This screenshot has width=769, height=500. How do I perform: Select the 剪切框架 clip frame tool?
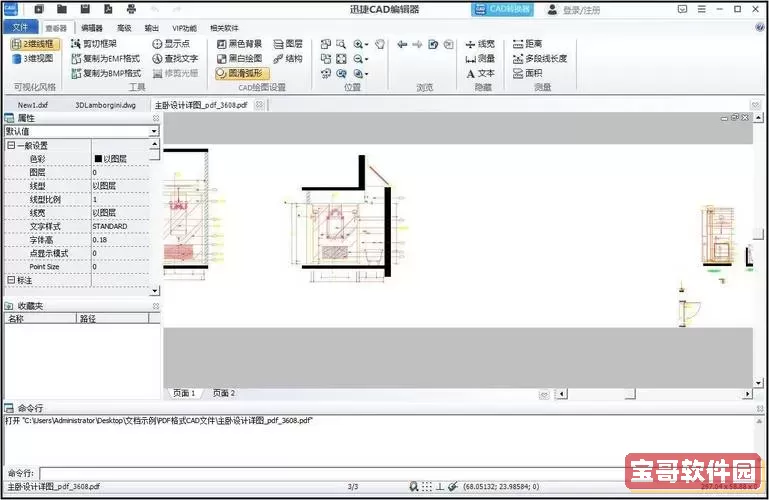pyautogui.click(x=94, y=44)
